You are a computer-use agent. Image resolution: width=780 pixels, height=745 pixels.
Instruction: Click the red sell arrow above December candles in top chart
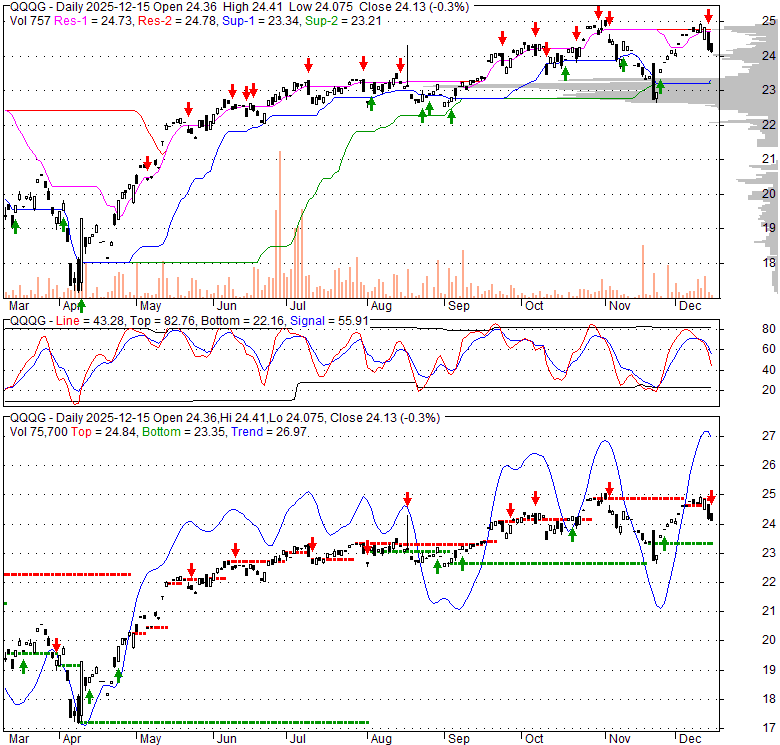[708, 16]
